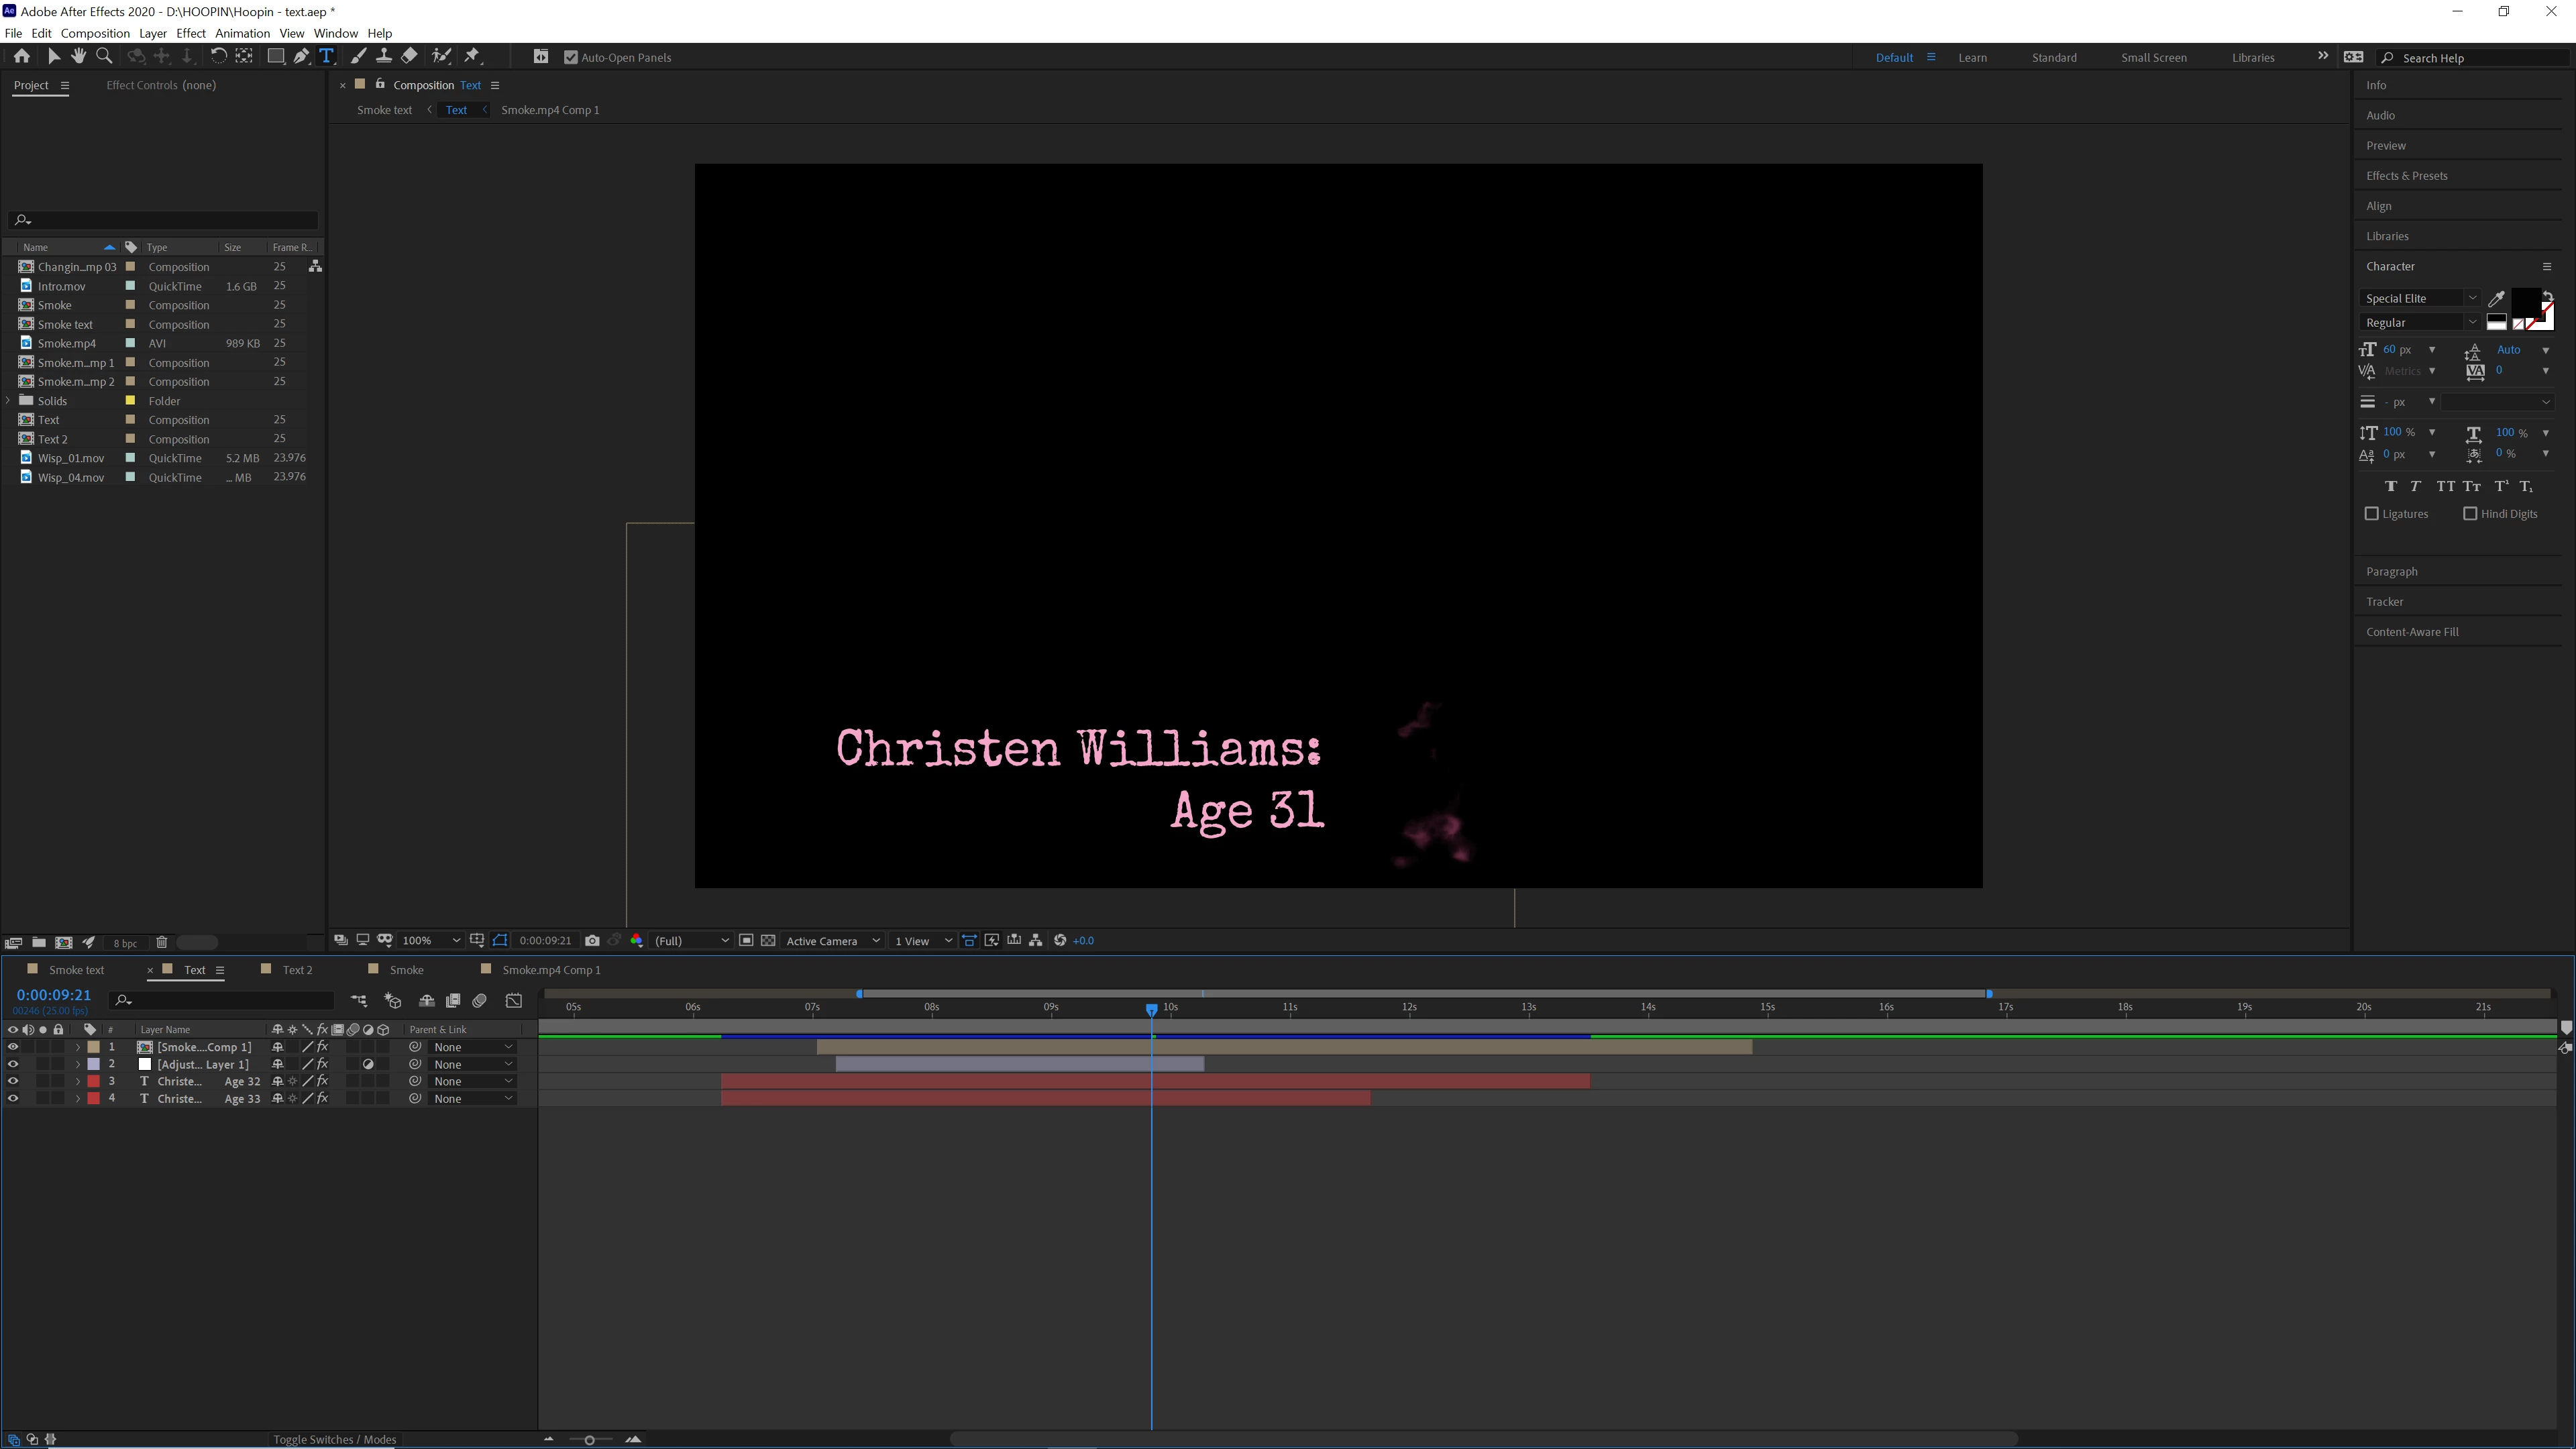Image resolution: width=2576 pixels, height=1449 pixels.
Task: Switch to the Text 2 timeline tab
Action: click(297, 969)
